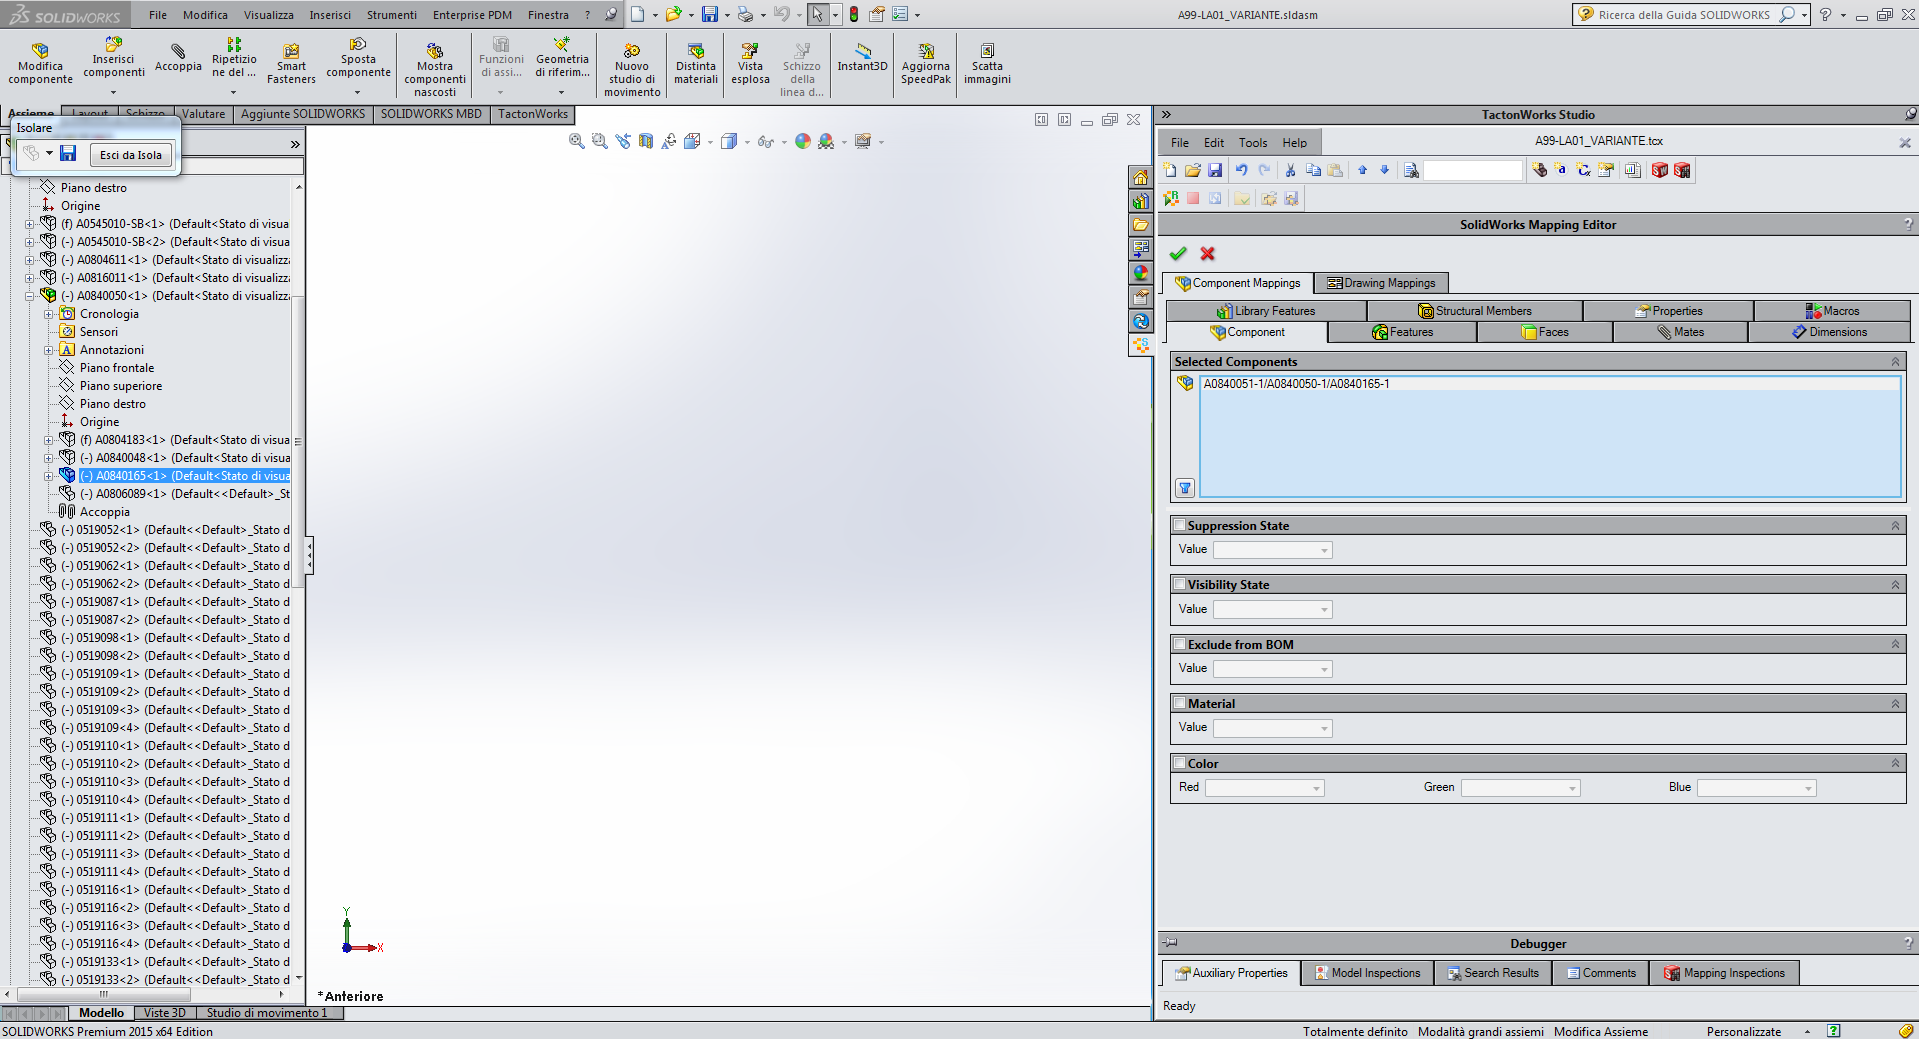The width and height of the screenshot is (1919, 1039).
Task: Switch to the Faces mapping tab
Action: pyautogui.click(x=1543, y=331)
